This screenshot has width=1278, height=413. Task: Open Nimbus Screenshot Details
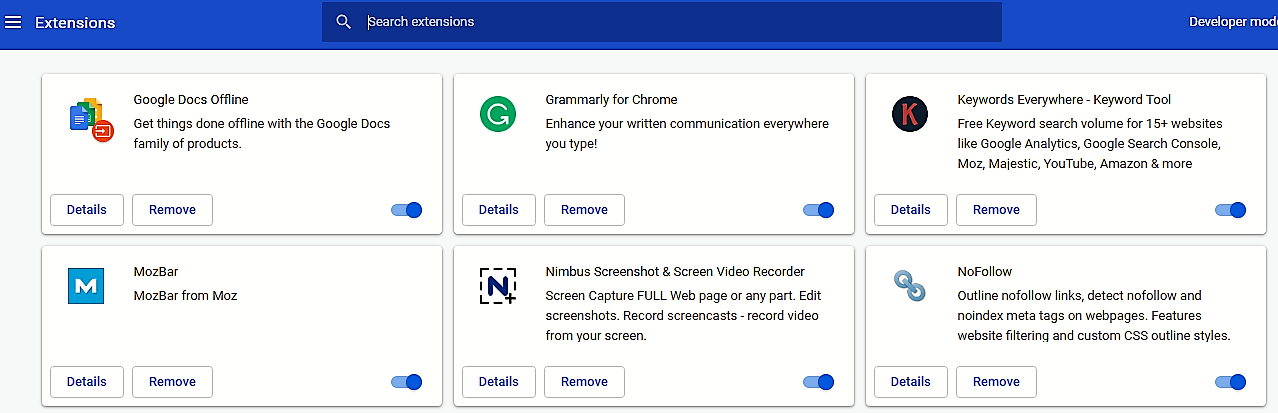click(x=499, y=382)
